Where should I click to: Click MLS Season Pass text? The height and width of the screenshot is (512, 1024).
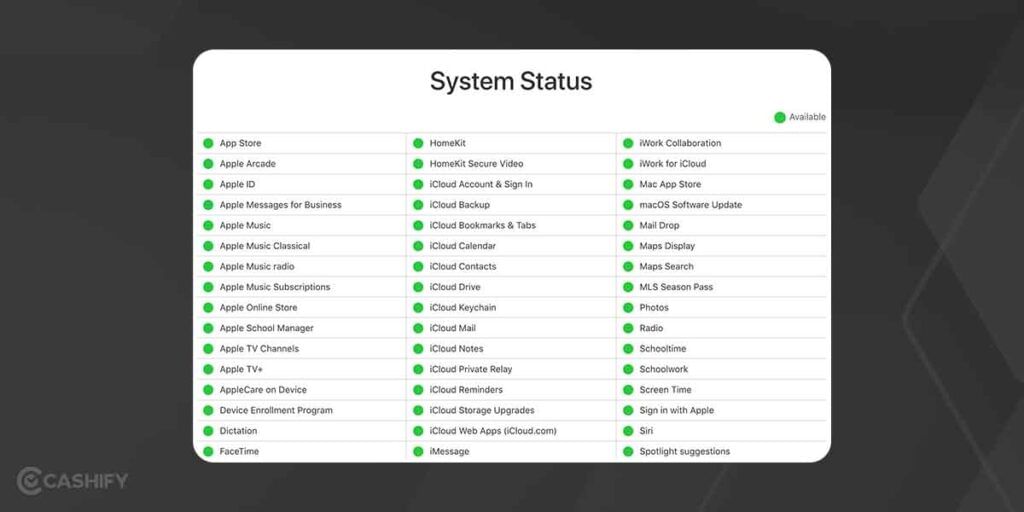click(x=677, y=287)
